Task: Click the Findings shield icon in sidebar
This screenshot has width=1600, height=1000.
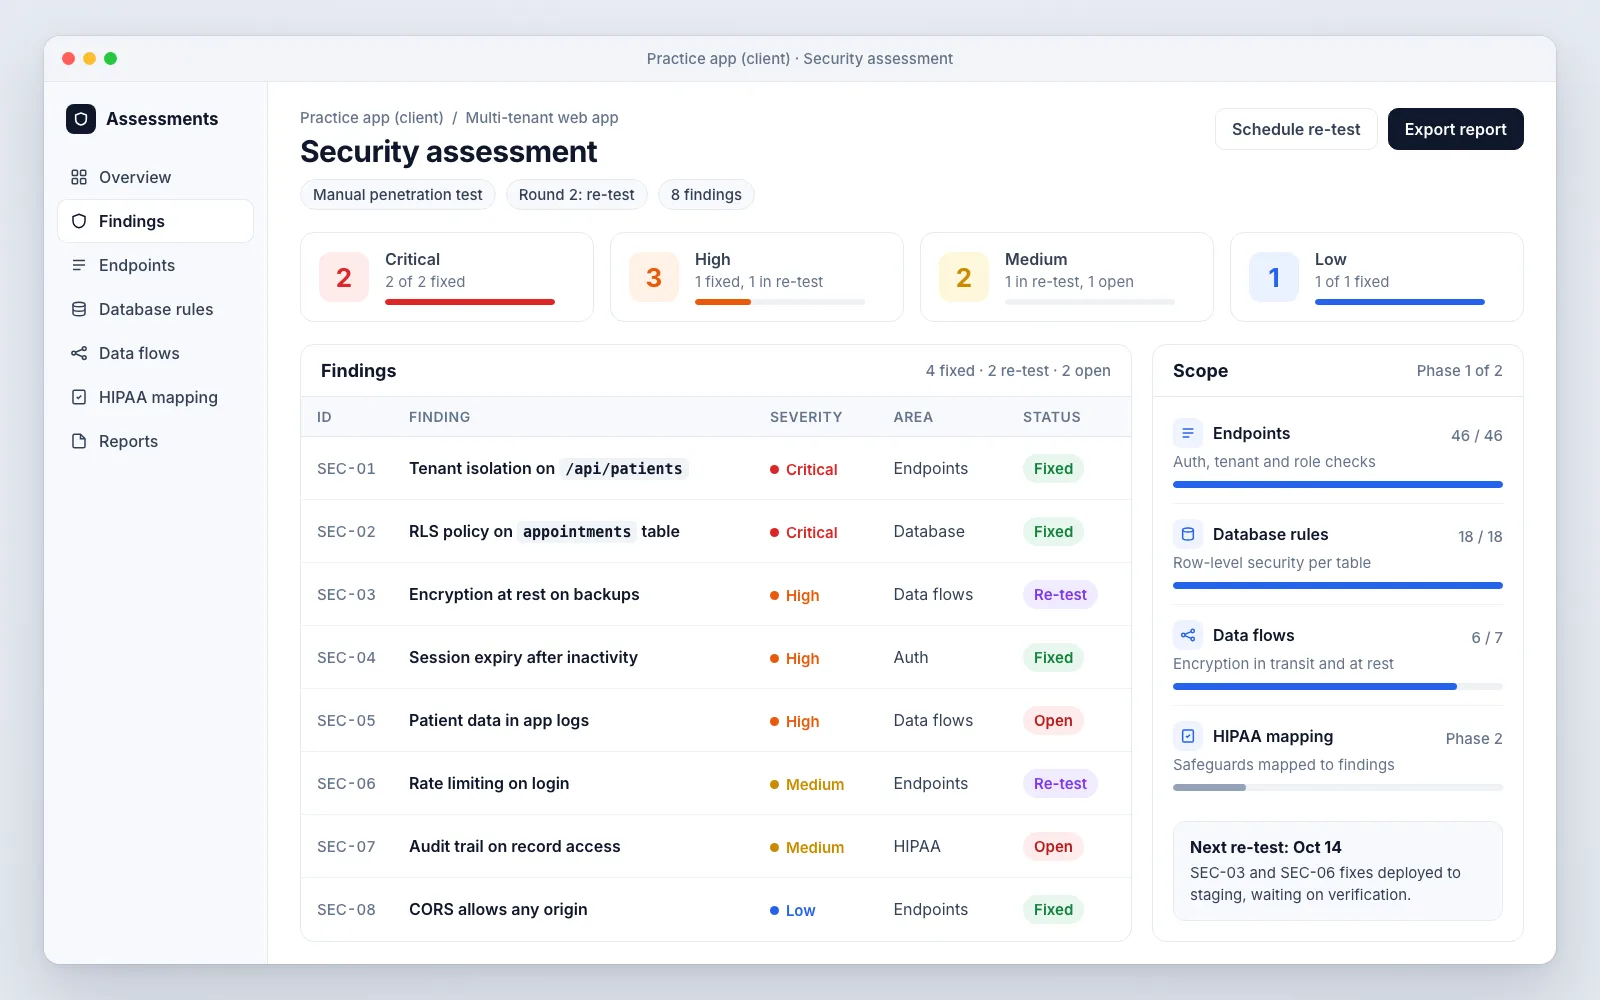Action: click(79, 221)
